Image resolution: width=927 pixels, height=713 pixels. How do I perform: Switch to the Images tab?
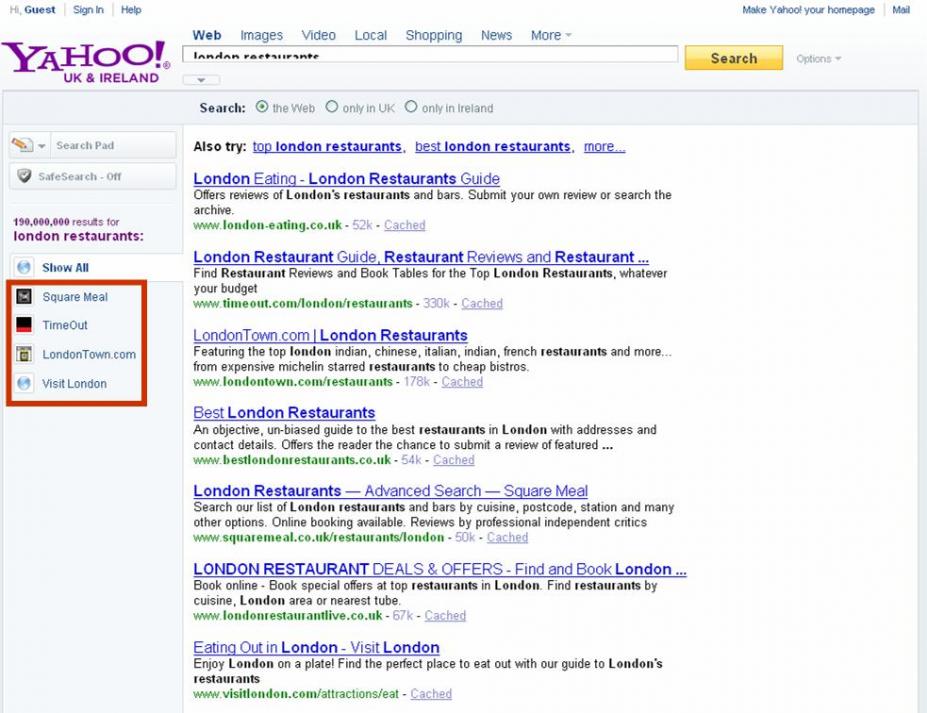click(261, 35)
